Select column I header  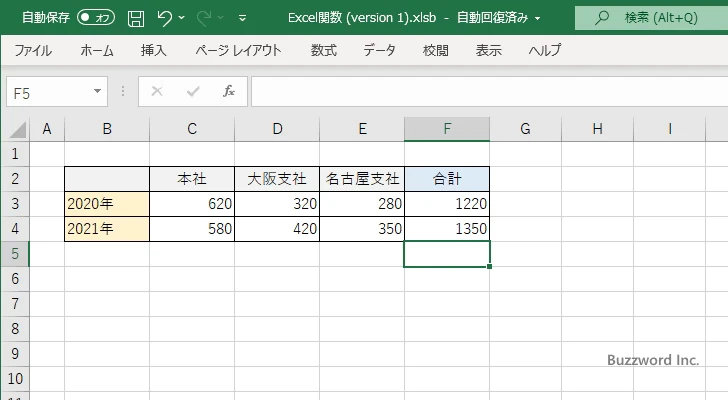coord(670,129)
